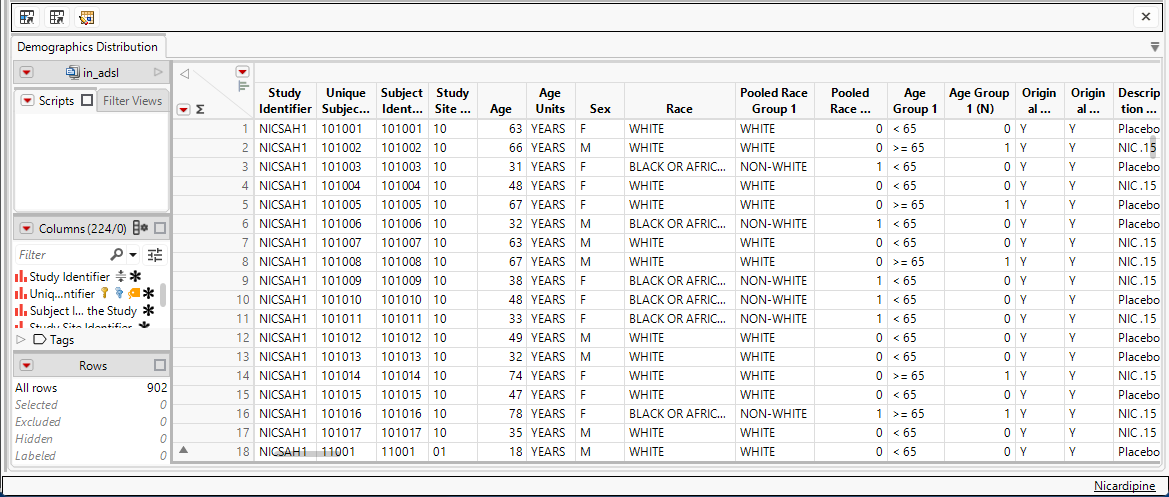The height and width of the screenshot is (497, 1169).
Task: Open the Rows red triangle menu
Action: 27,366
